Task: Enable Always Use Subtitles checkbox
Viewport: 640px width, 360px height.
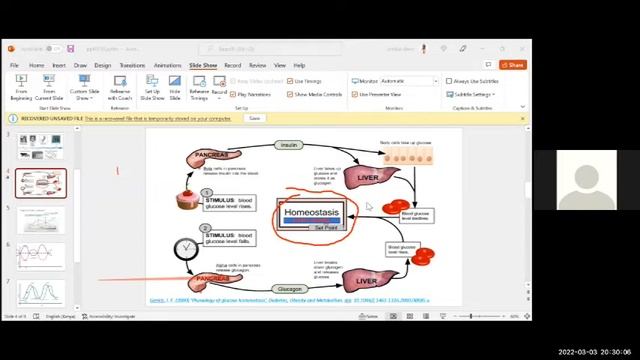Action: coord(449,81)
